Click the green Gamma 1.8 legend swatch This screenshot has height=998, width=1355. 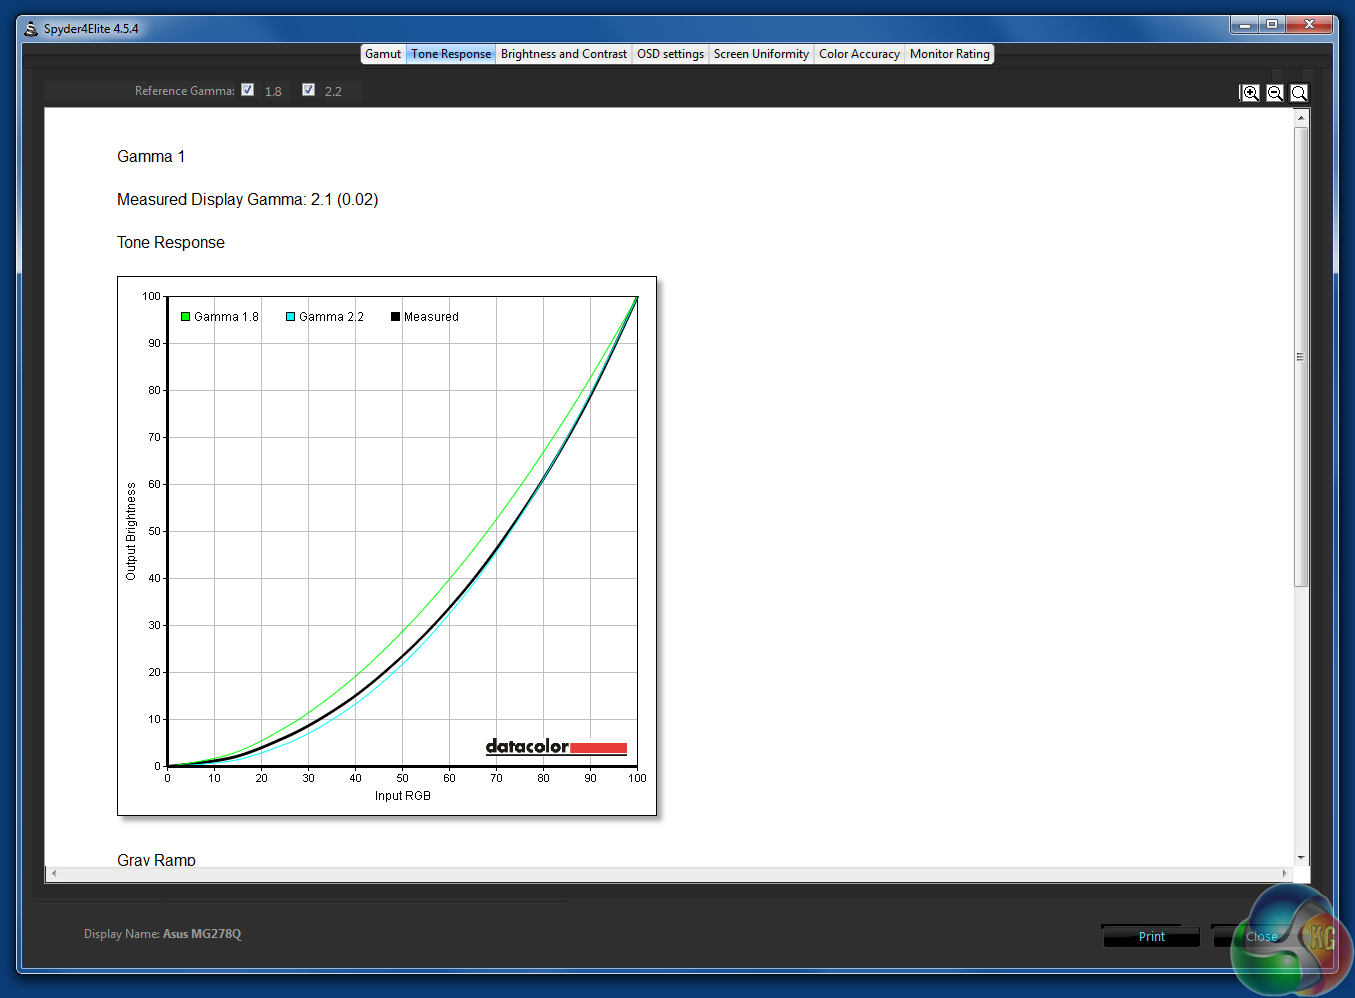tap(185, 317)
